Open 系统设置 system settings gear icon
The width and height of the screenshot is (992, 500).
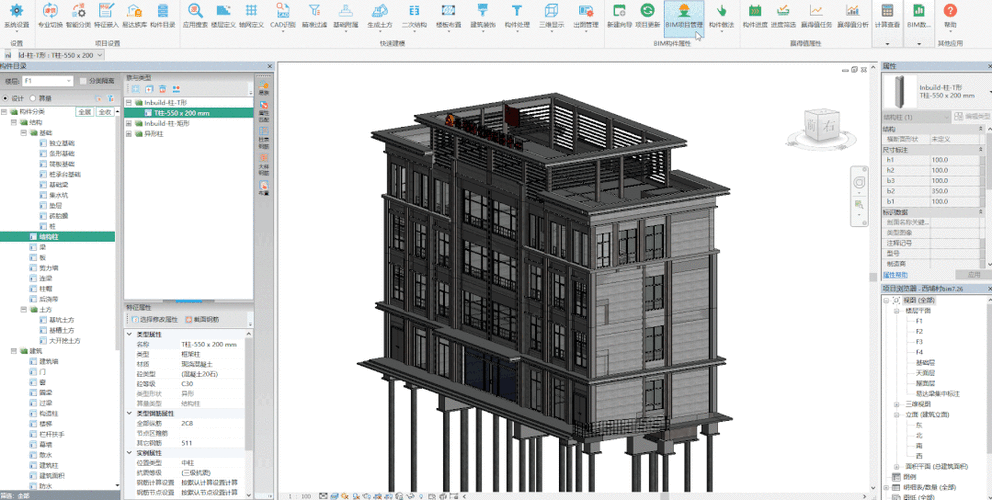pos(16,11)
